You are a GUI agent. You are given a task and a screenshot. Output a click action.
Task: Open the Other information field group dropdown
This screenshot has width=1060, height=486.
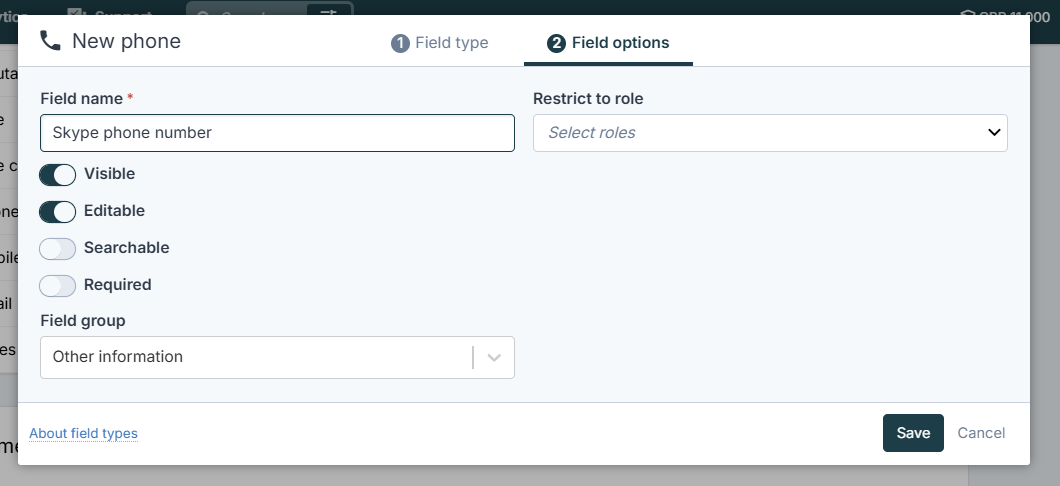click(x=277, y=358)
